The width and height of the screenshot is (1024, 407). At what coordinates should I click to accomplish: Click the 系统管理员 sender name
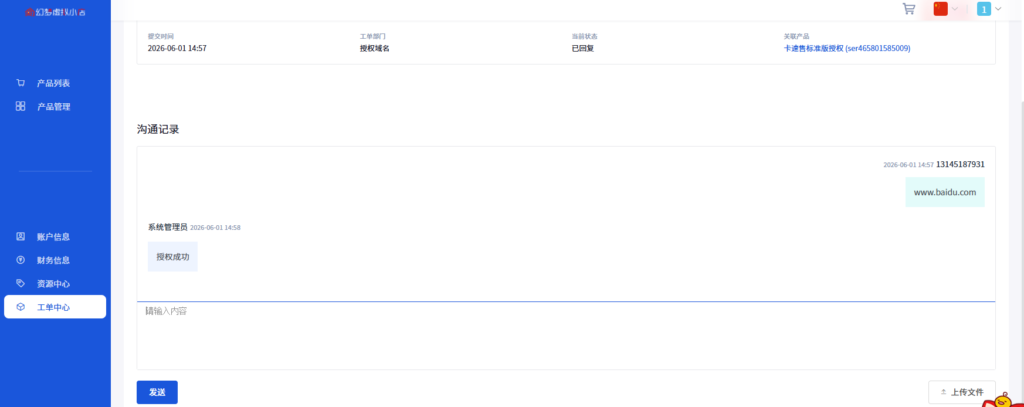coord(168,227)
